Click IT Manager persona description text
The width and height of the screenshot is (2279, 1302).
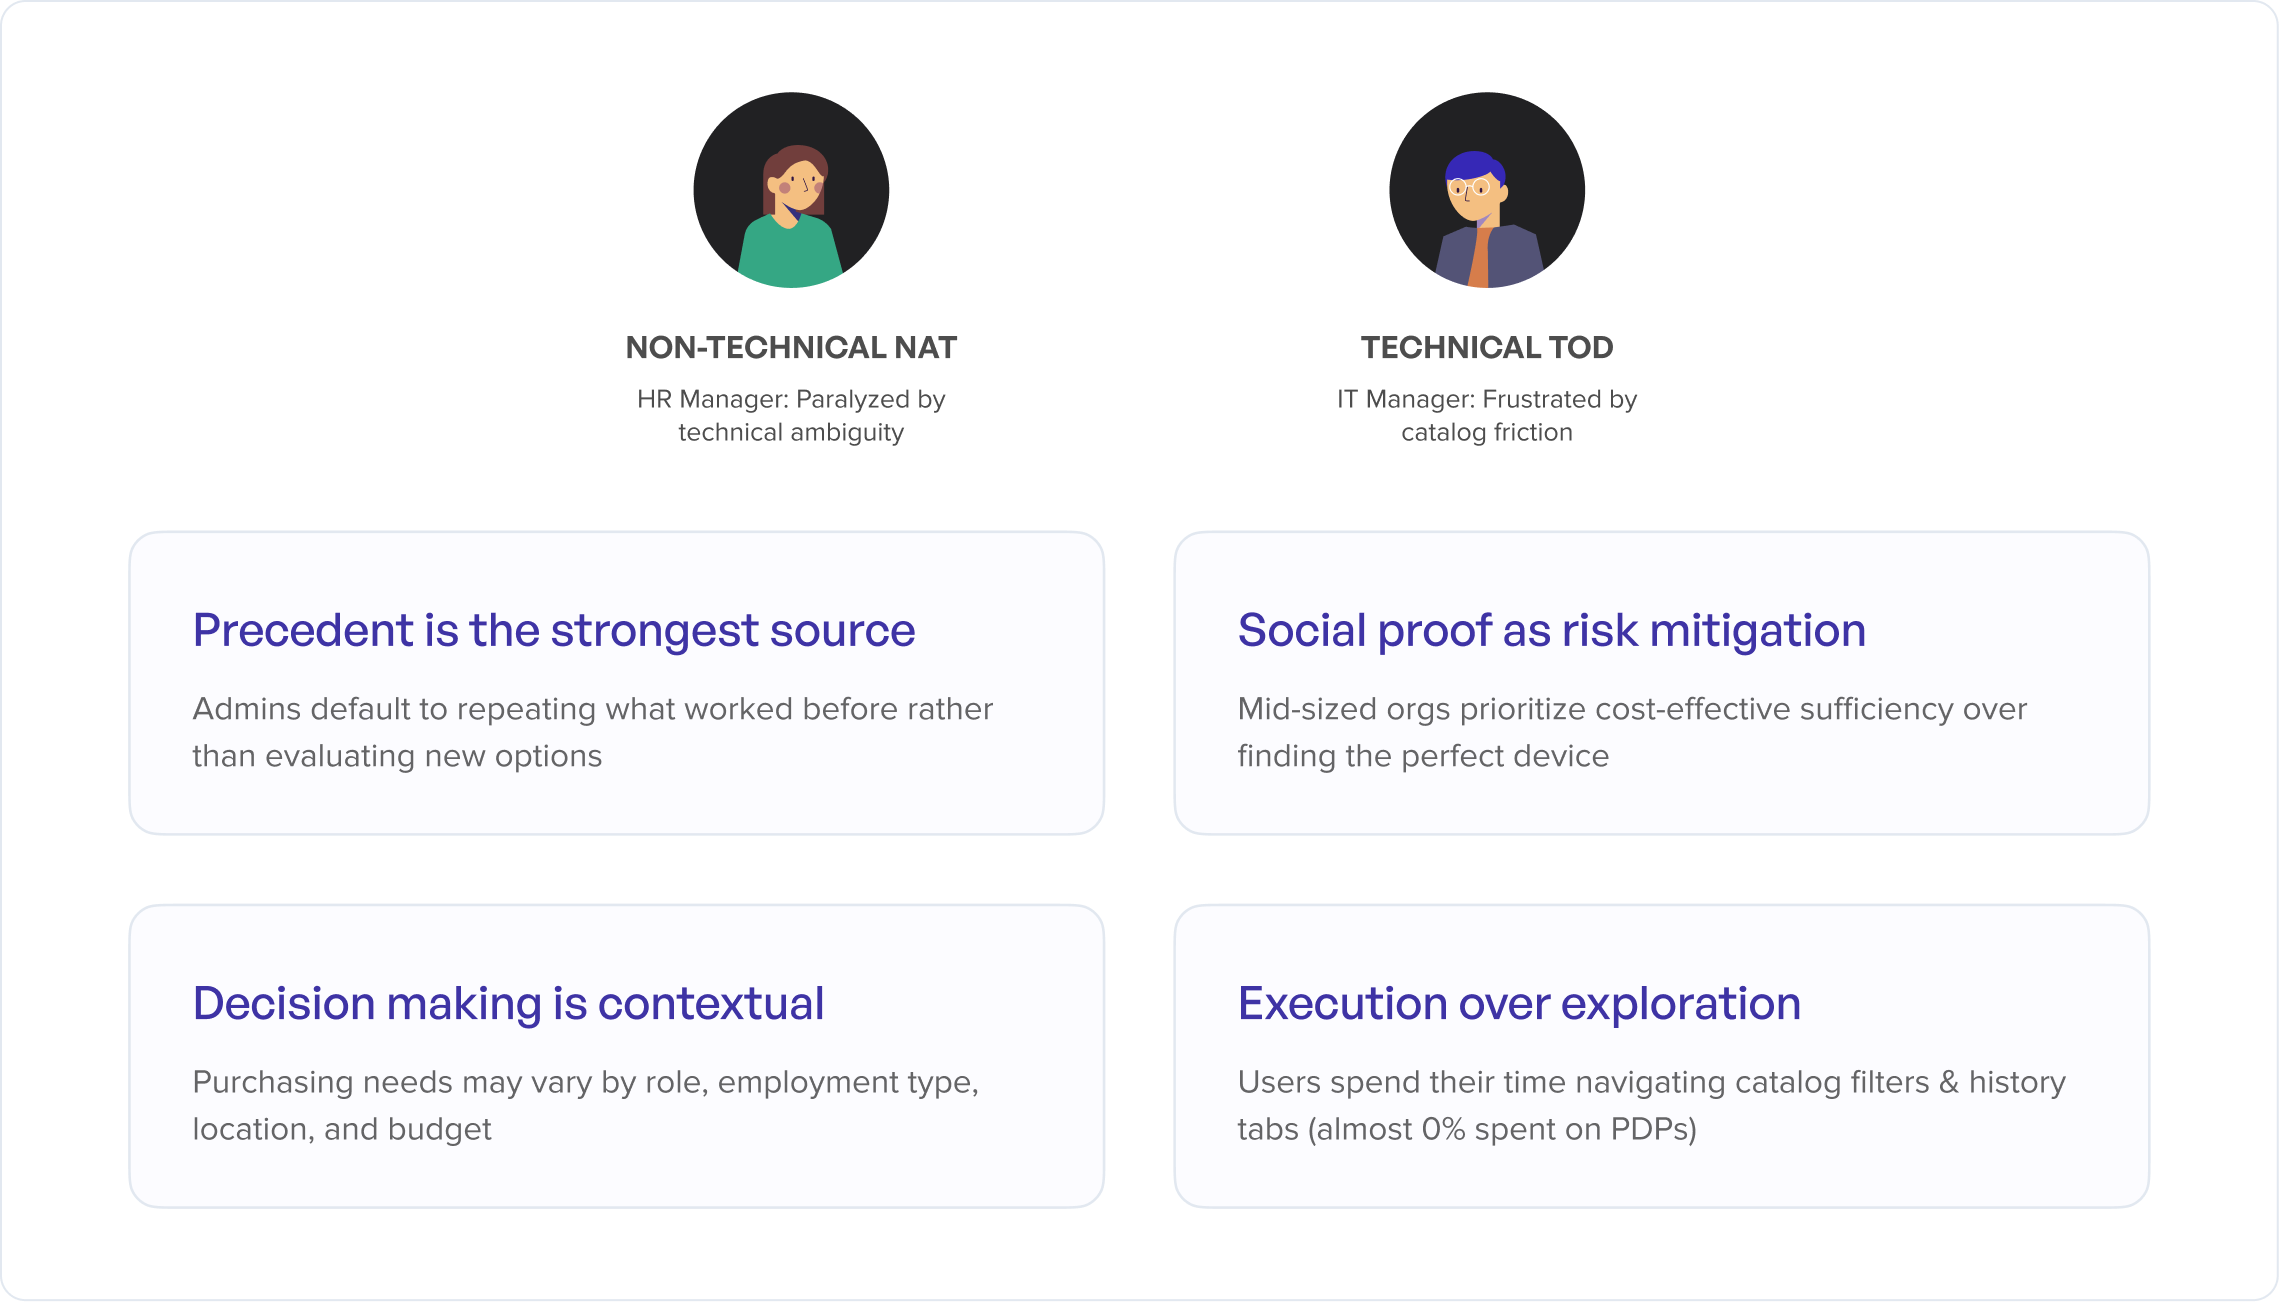(1486, 415)
